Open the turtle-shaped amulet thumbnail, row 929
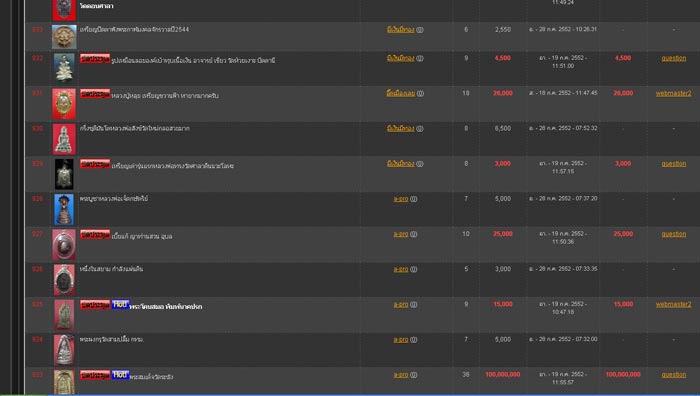Screen dimensions: 700x396 tap(64, 174)
